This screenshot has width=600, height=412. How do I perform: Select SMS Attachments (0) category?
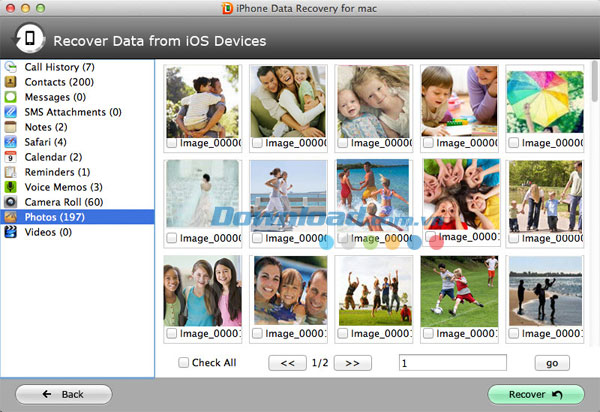(x=77, y=112)
